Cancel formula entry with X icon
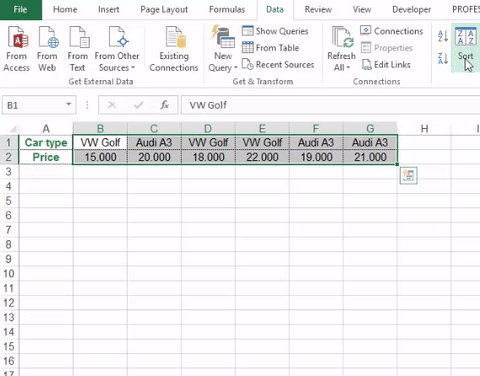The image size is (480, 376). click(112, 105)
